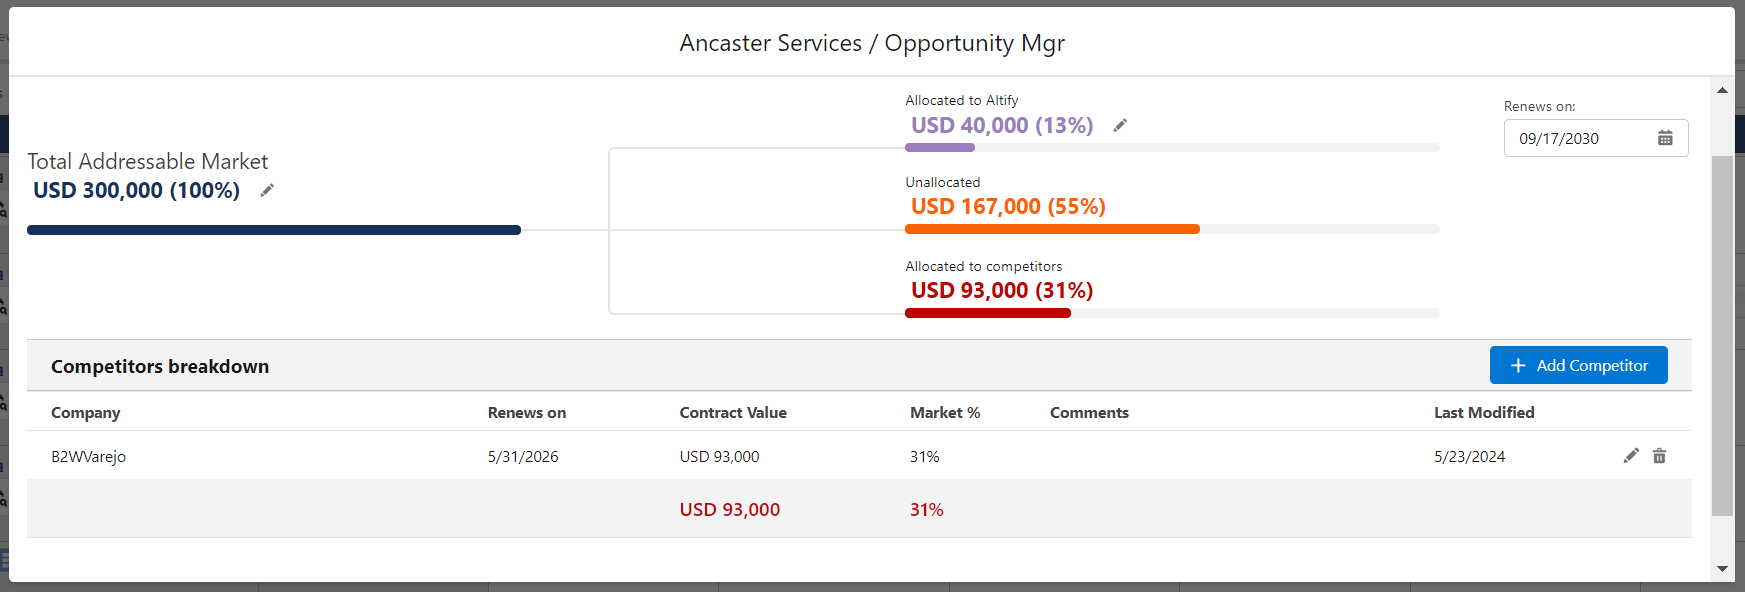Click the Last Modified column header

tap(1484, 412)
